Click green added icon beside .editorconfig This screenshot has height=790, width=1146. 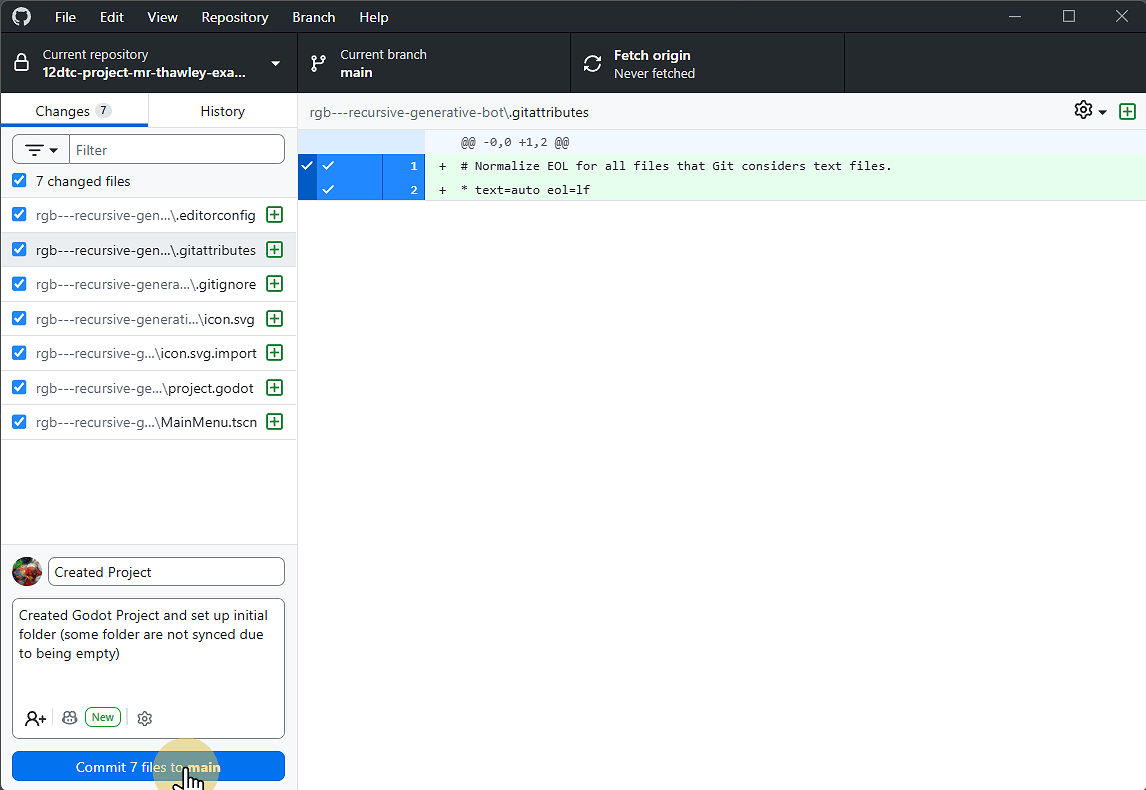pyautogui.click(x=275, y=215)
